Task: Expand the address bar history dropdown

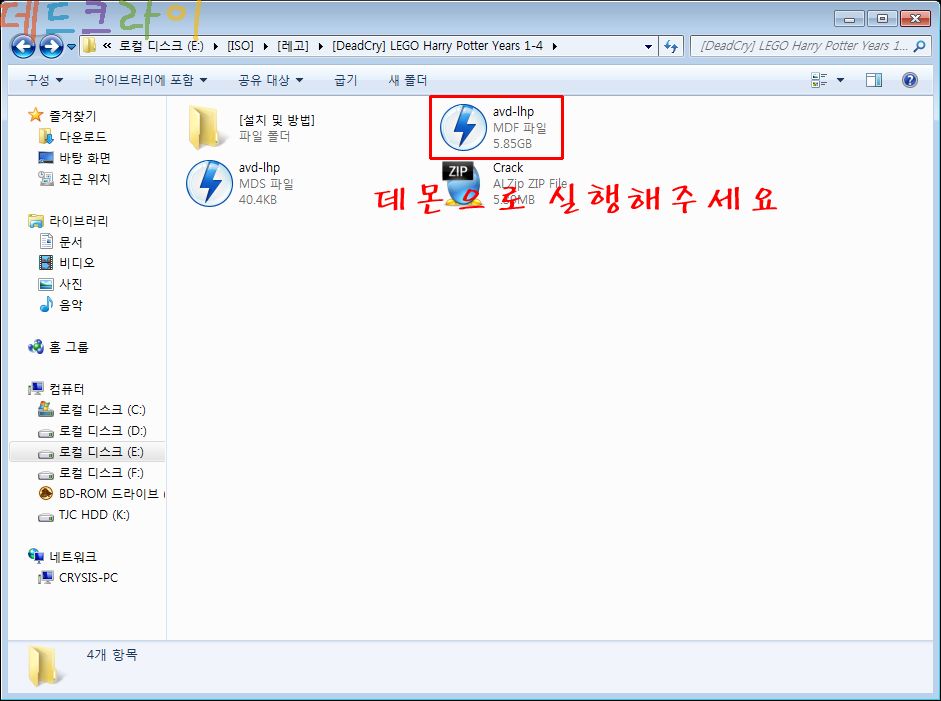Action: point(648,46)
